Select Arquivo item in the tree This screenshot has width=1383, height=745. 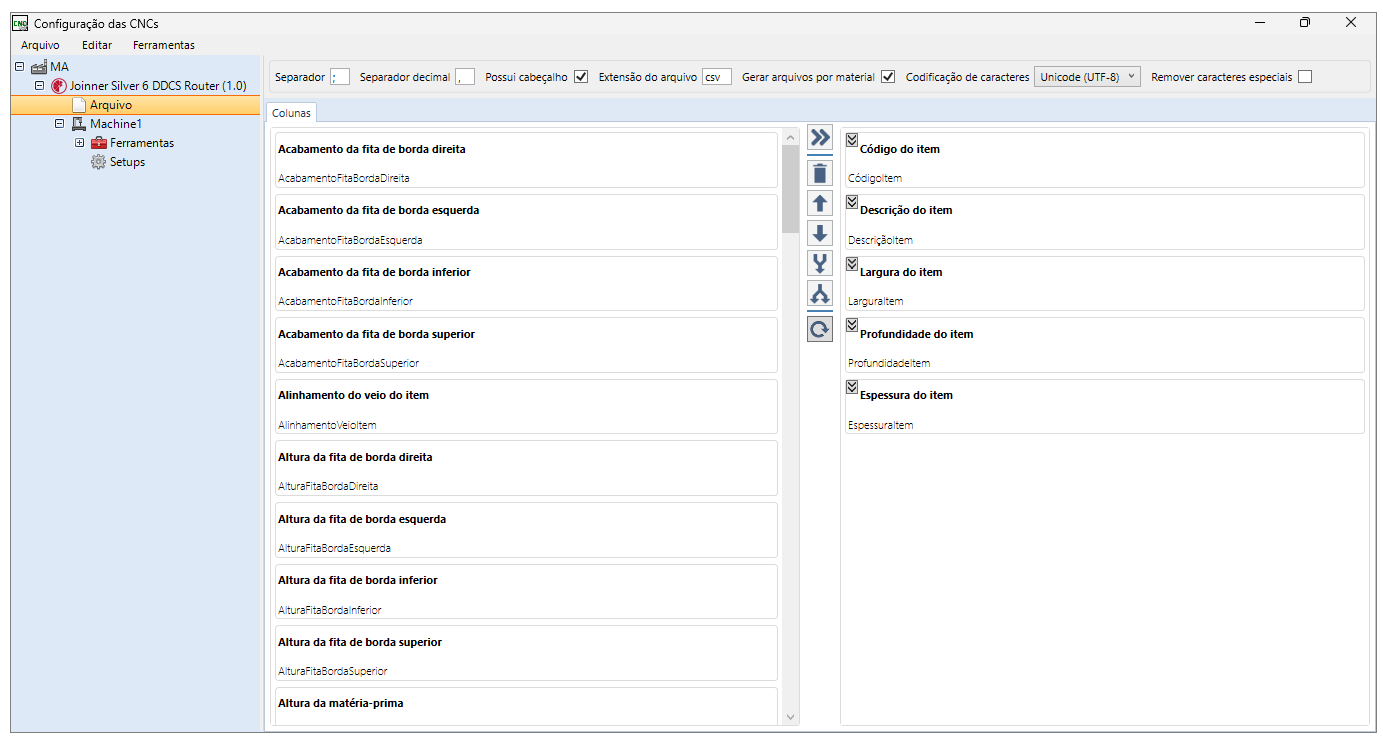[x=111, y=105]
